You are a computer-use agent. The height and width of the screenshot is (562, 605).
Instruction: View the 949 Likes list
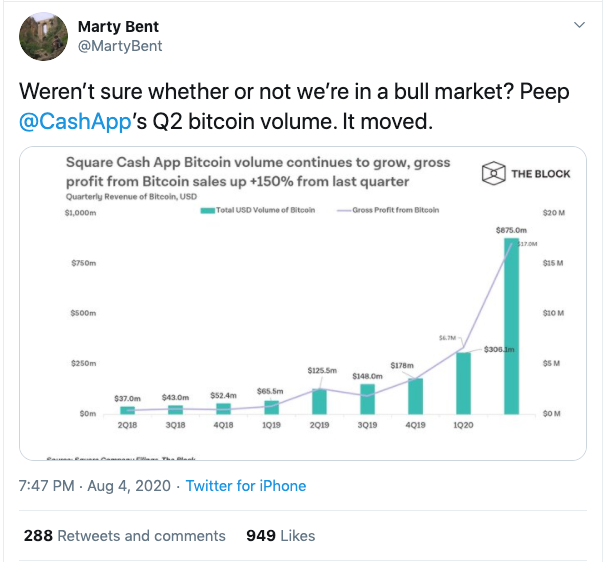click(281, 536)
